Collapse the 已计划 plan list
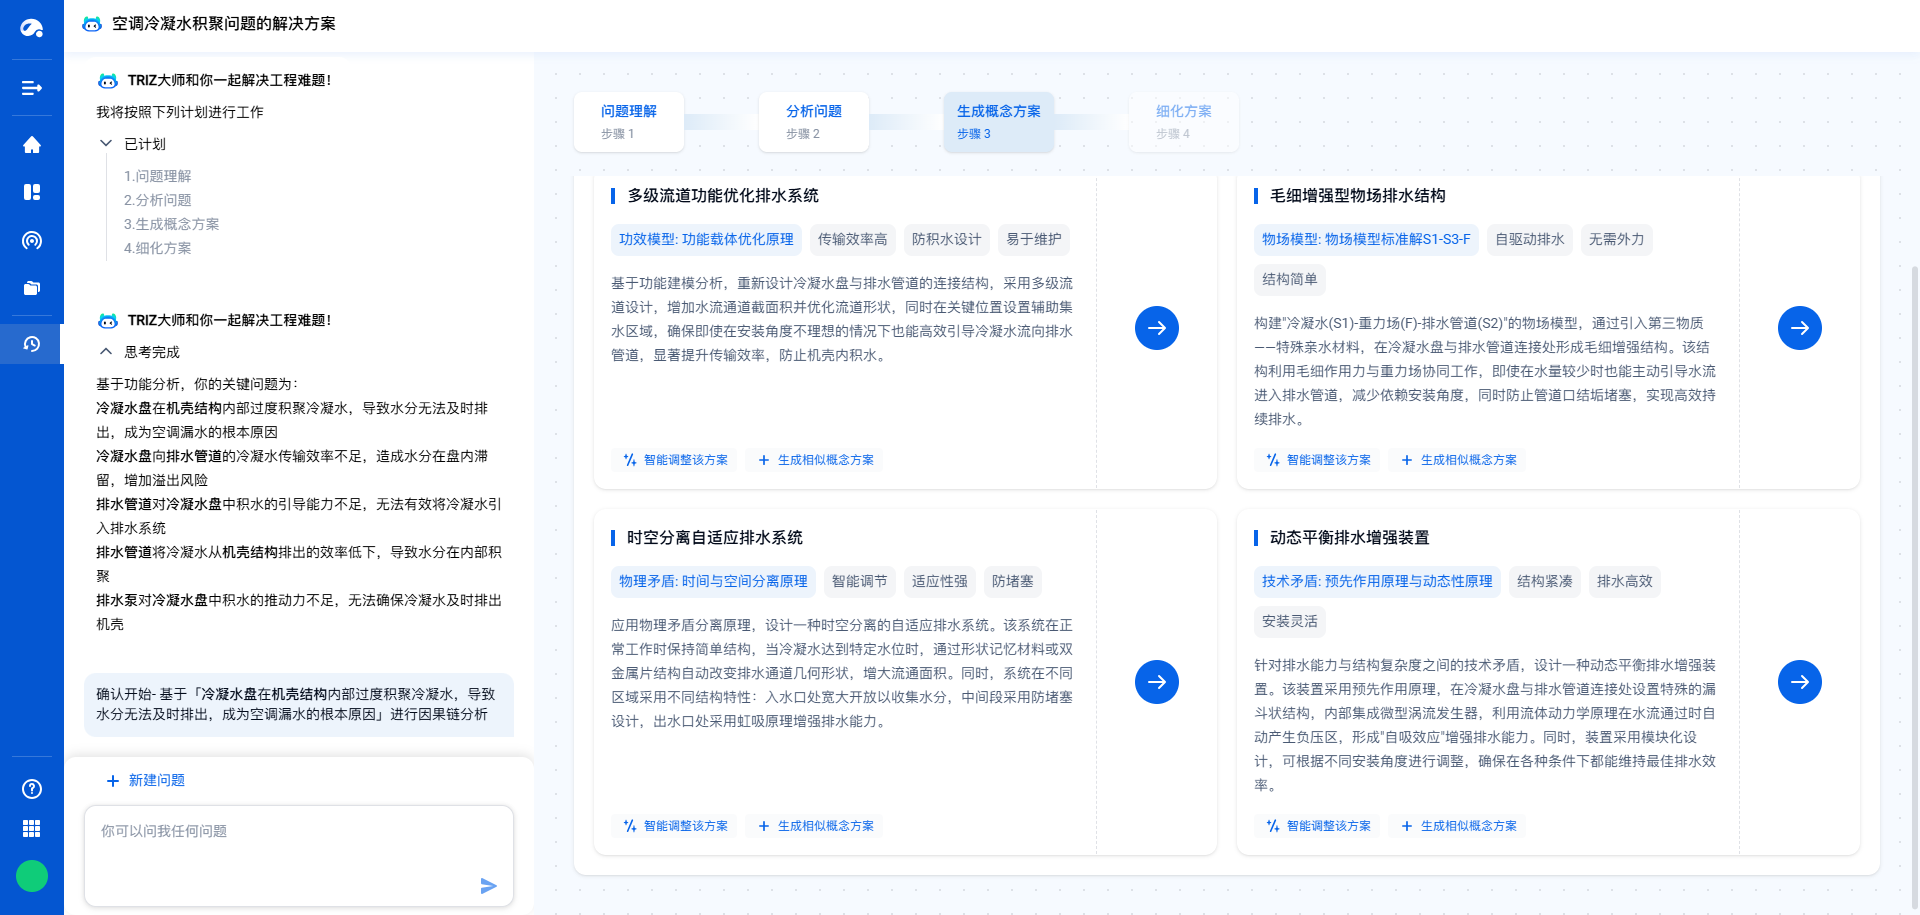1920x915 pixels. [106, 144]
